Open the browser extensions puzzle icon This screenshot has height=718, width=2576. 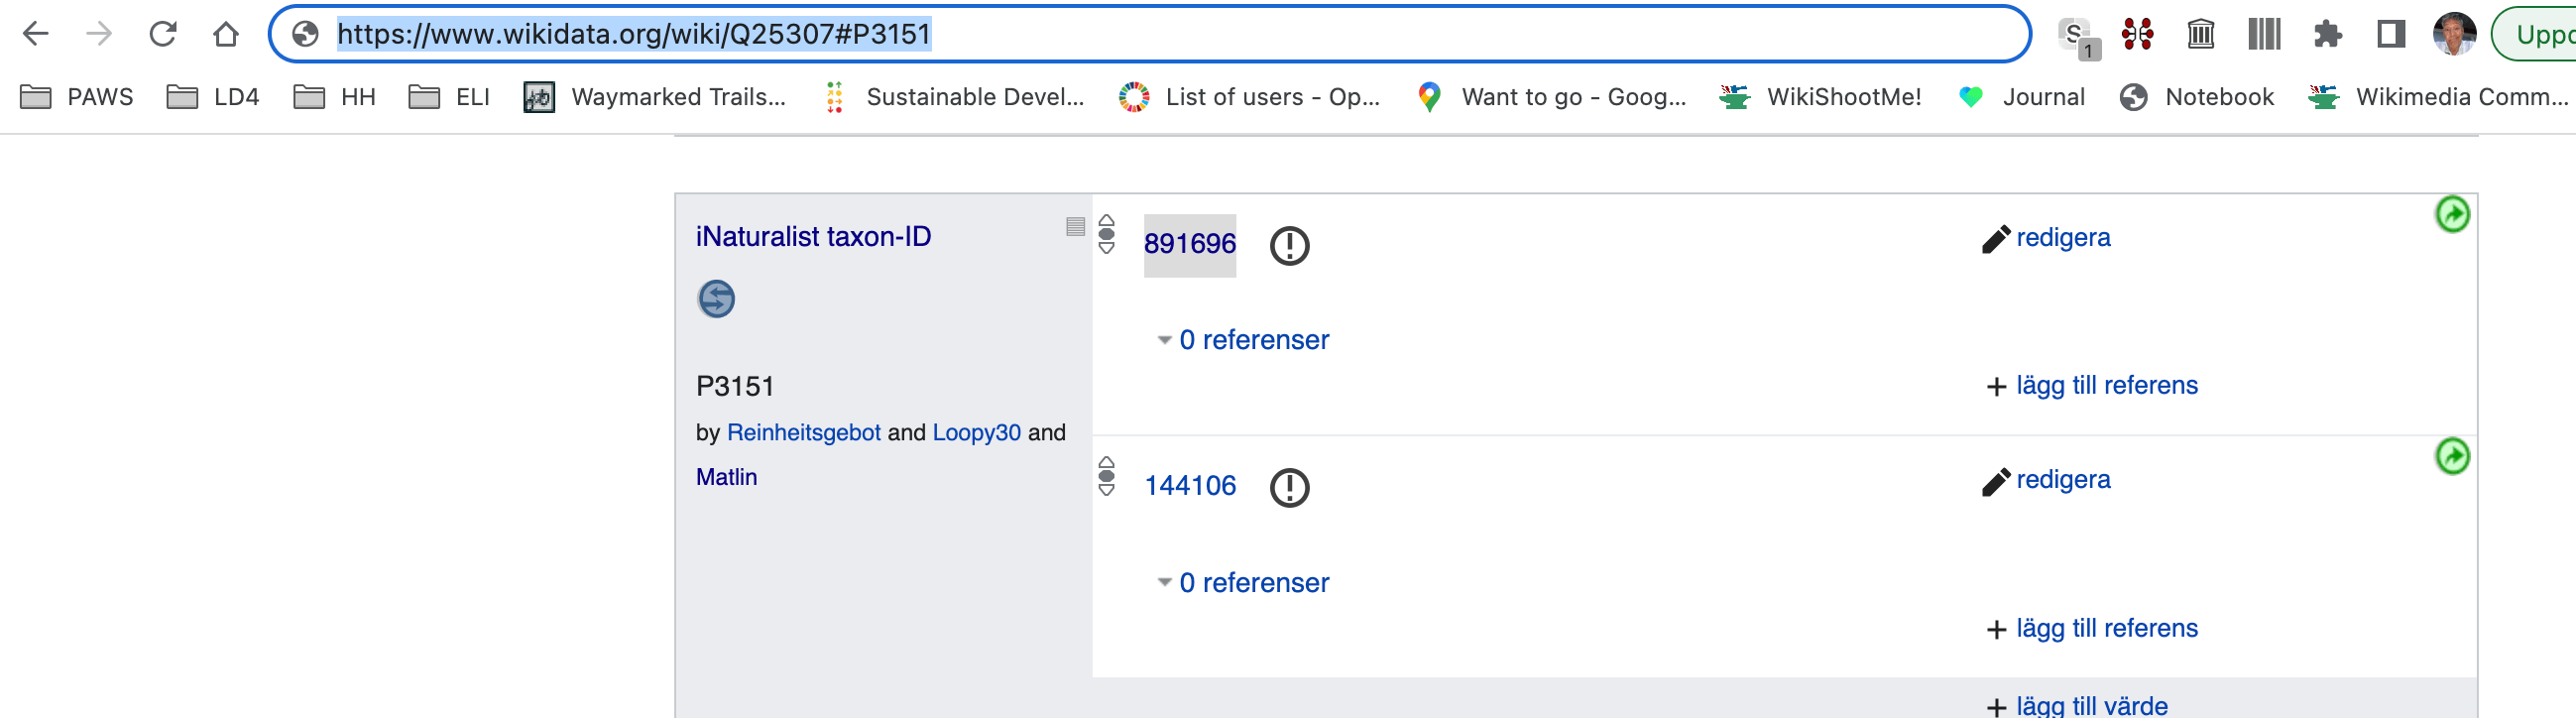(x=2327, y=35)
